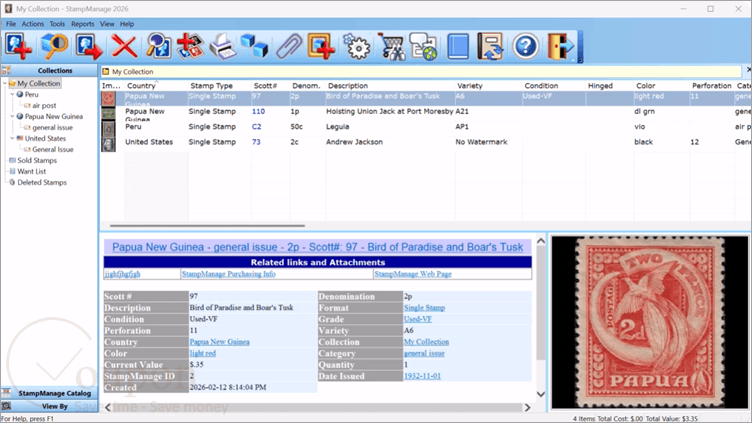Click the jjghfjhgfjgh attachment link
Image resolution: width=752 pixels, height=423 pixels.
click(123, 274)
